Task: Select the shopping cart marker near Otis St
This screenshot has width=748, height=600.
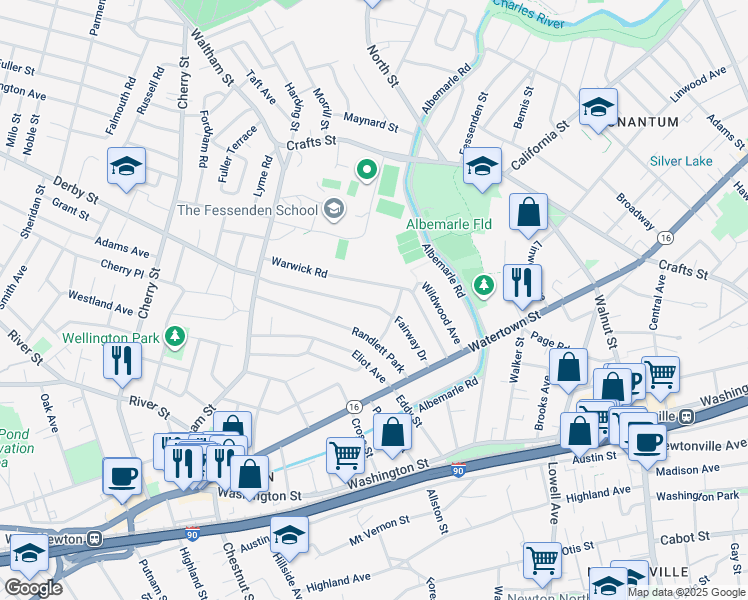Action: click(x=542, y=561)
